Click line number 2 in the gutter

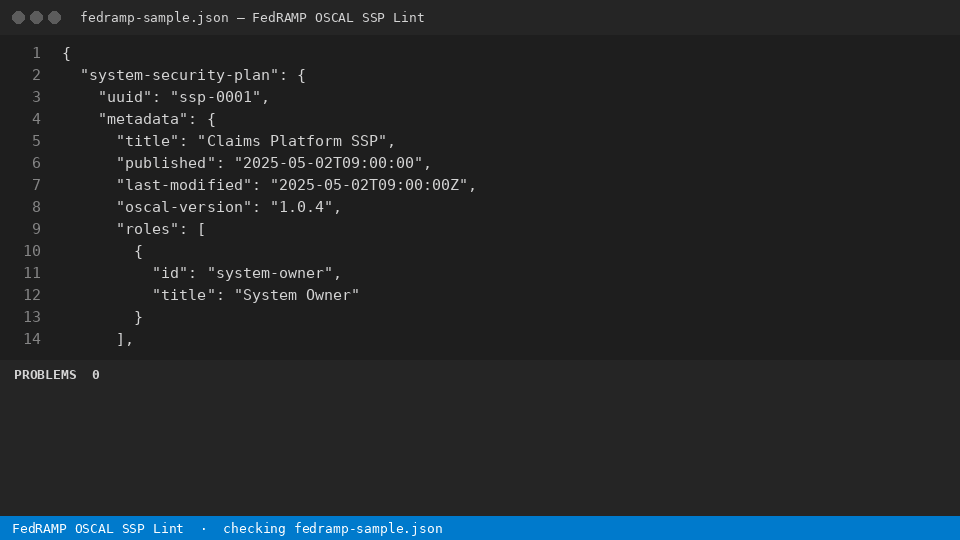[37, 75]
